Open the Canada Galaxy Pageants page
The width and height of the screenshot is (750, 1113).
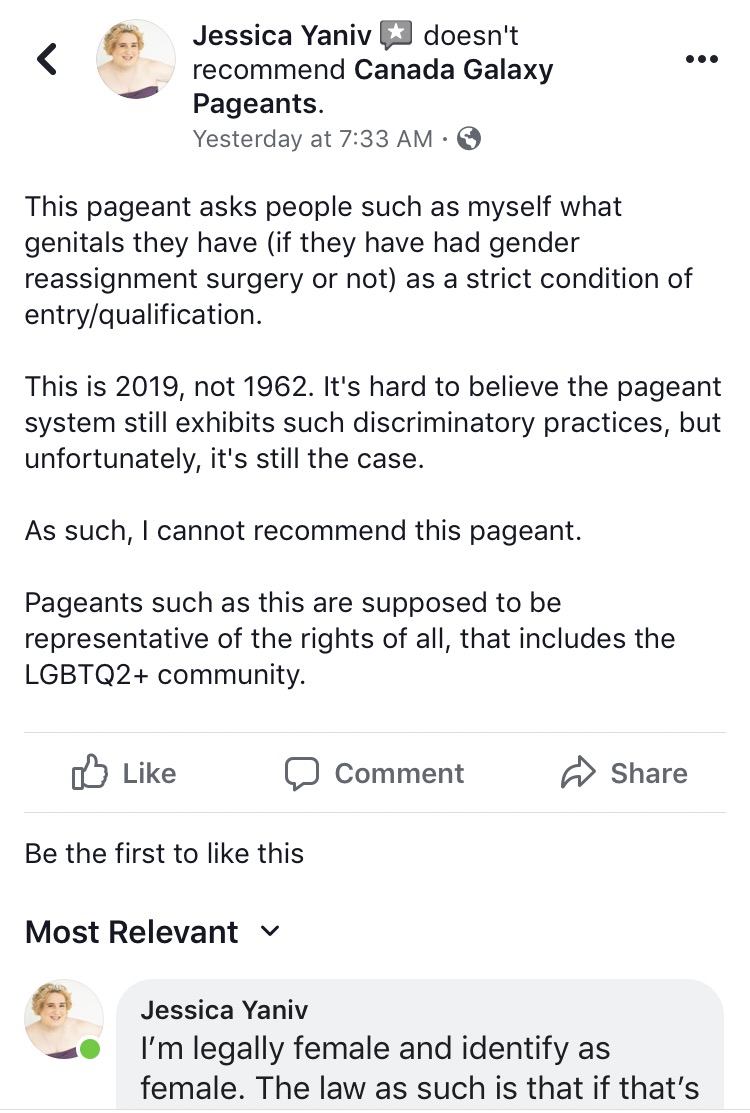click(x=373, y=87)
